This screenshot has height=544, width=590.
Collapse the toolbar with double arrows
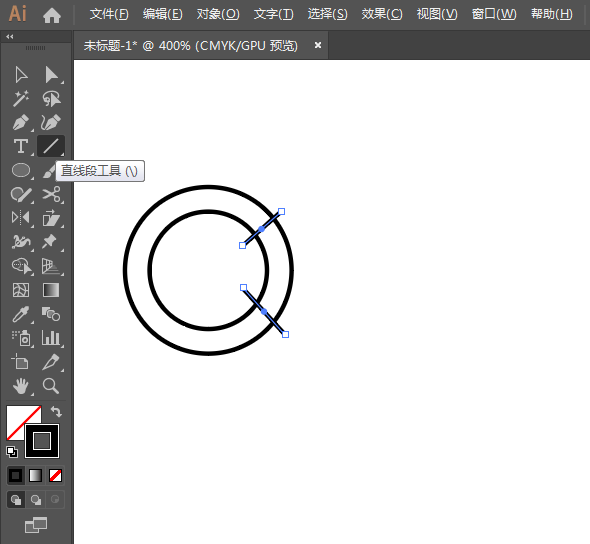click(x=10, y=36)
